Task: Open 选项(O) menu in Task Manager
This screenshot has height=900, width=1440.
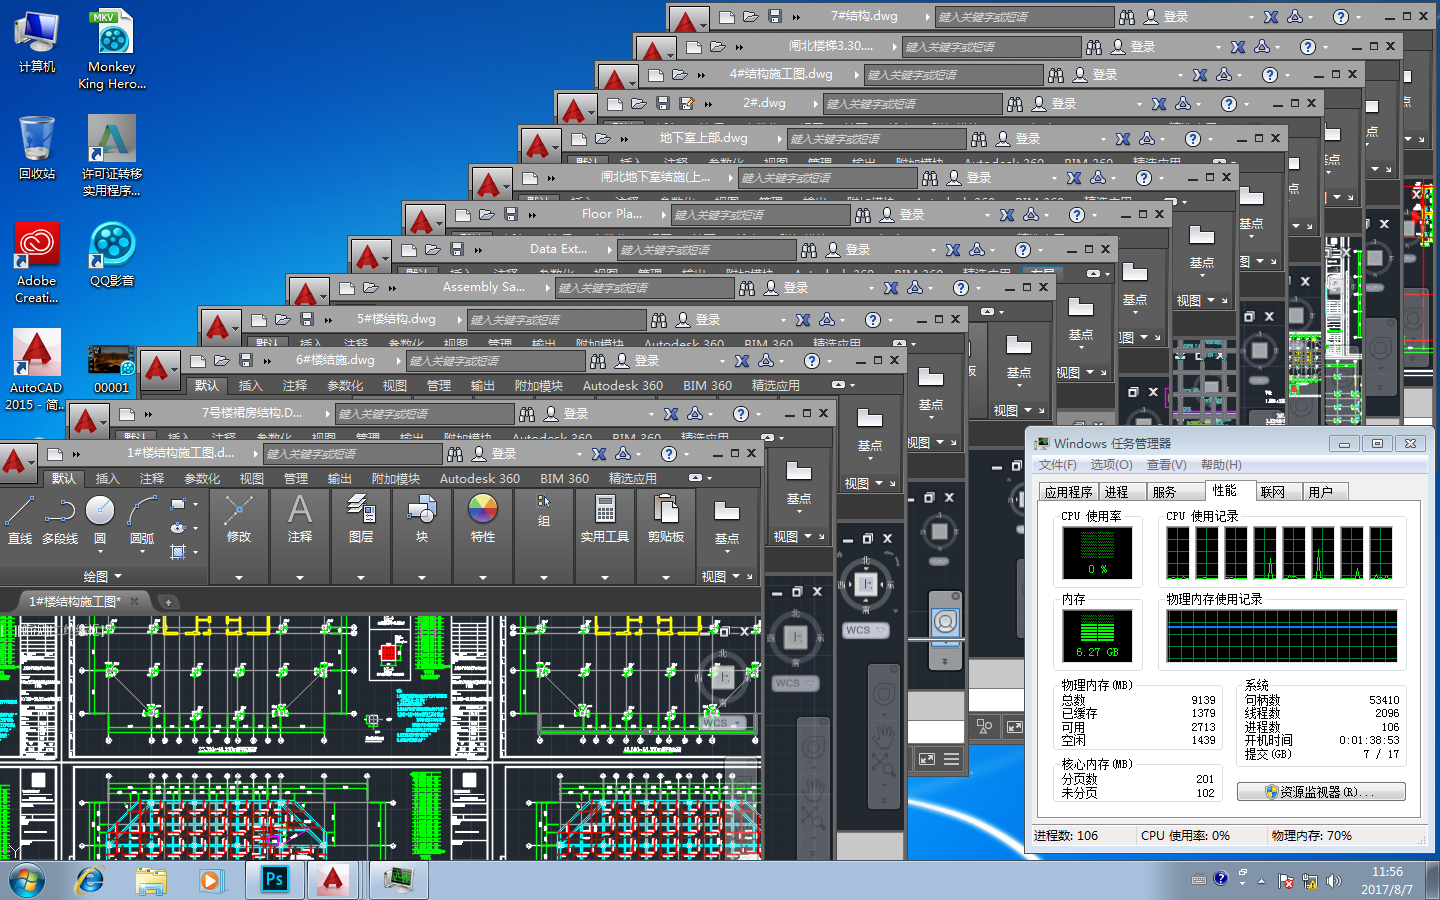Action: coord(1111,465)
